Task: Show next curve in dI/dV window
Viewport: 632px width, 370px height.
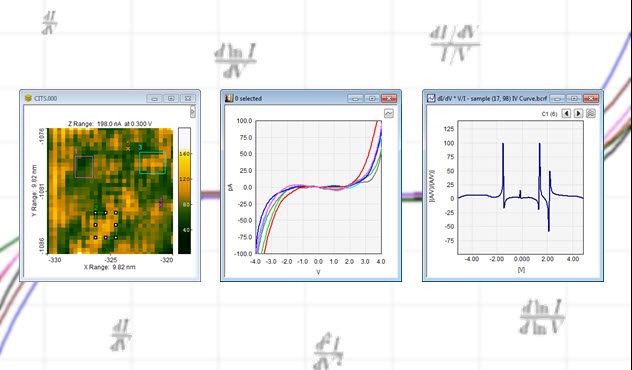Action: click(578, 114)
